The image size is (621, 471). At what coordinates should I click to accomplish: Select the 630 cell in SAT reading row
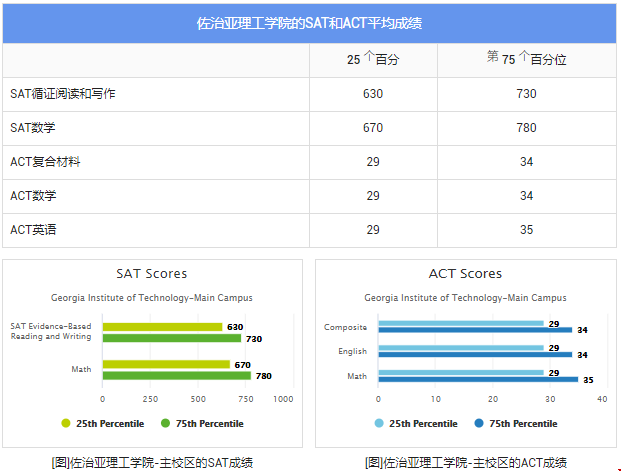[x=373, y=94]
